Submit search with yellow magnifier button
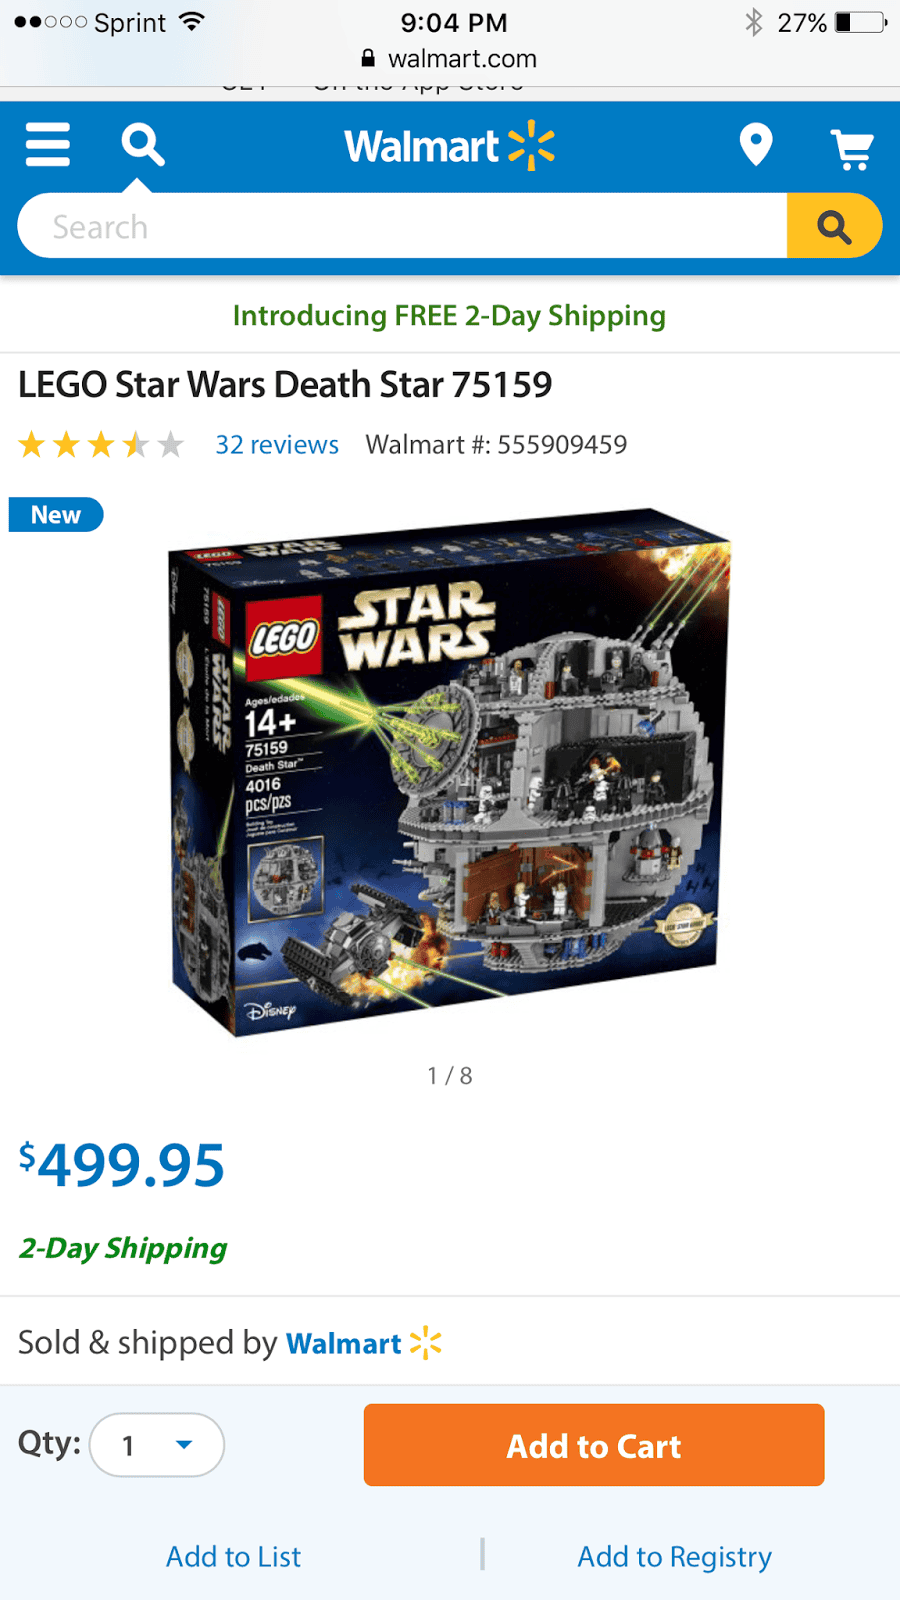 click(x=834, y=227)
